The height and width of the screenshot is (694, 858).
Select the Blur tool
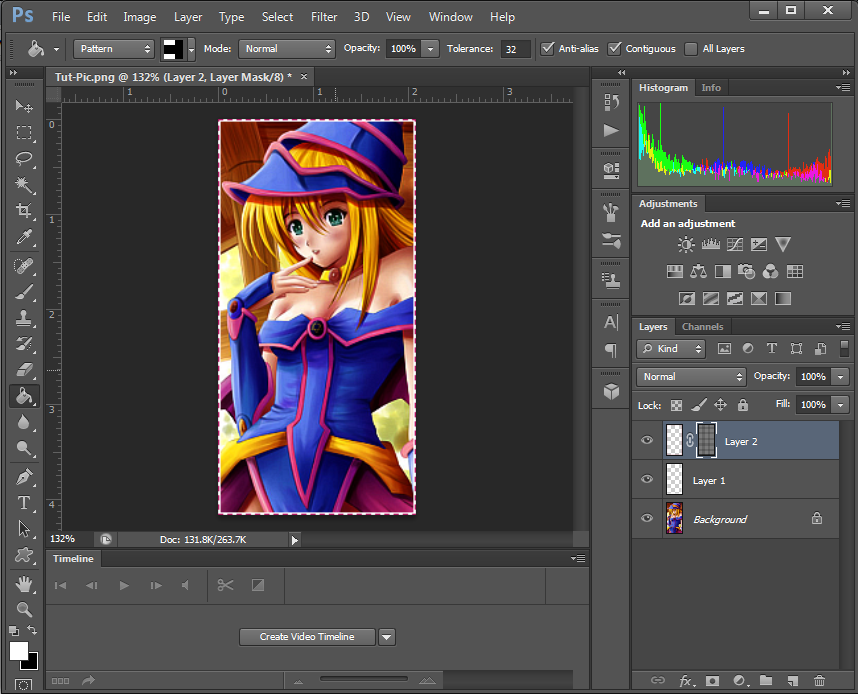(x=24, y=423)
